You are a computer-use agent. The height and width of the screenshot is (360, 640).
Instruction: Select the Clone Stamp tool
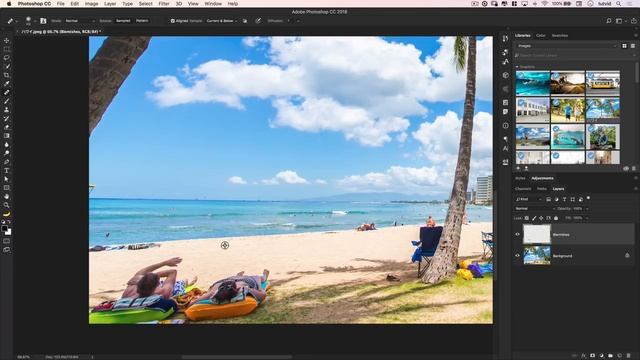click(7, 110)
